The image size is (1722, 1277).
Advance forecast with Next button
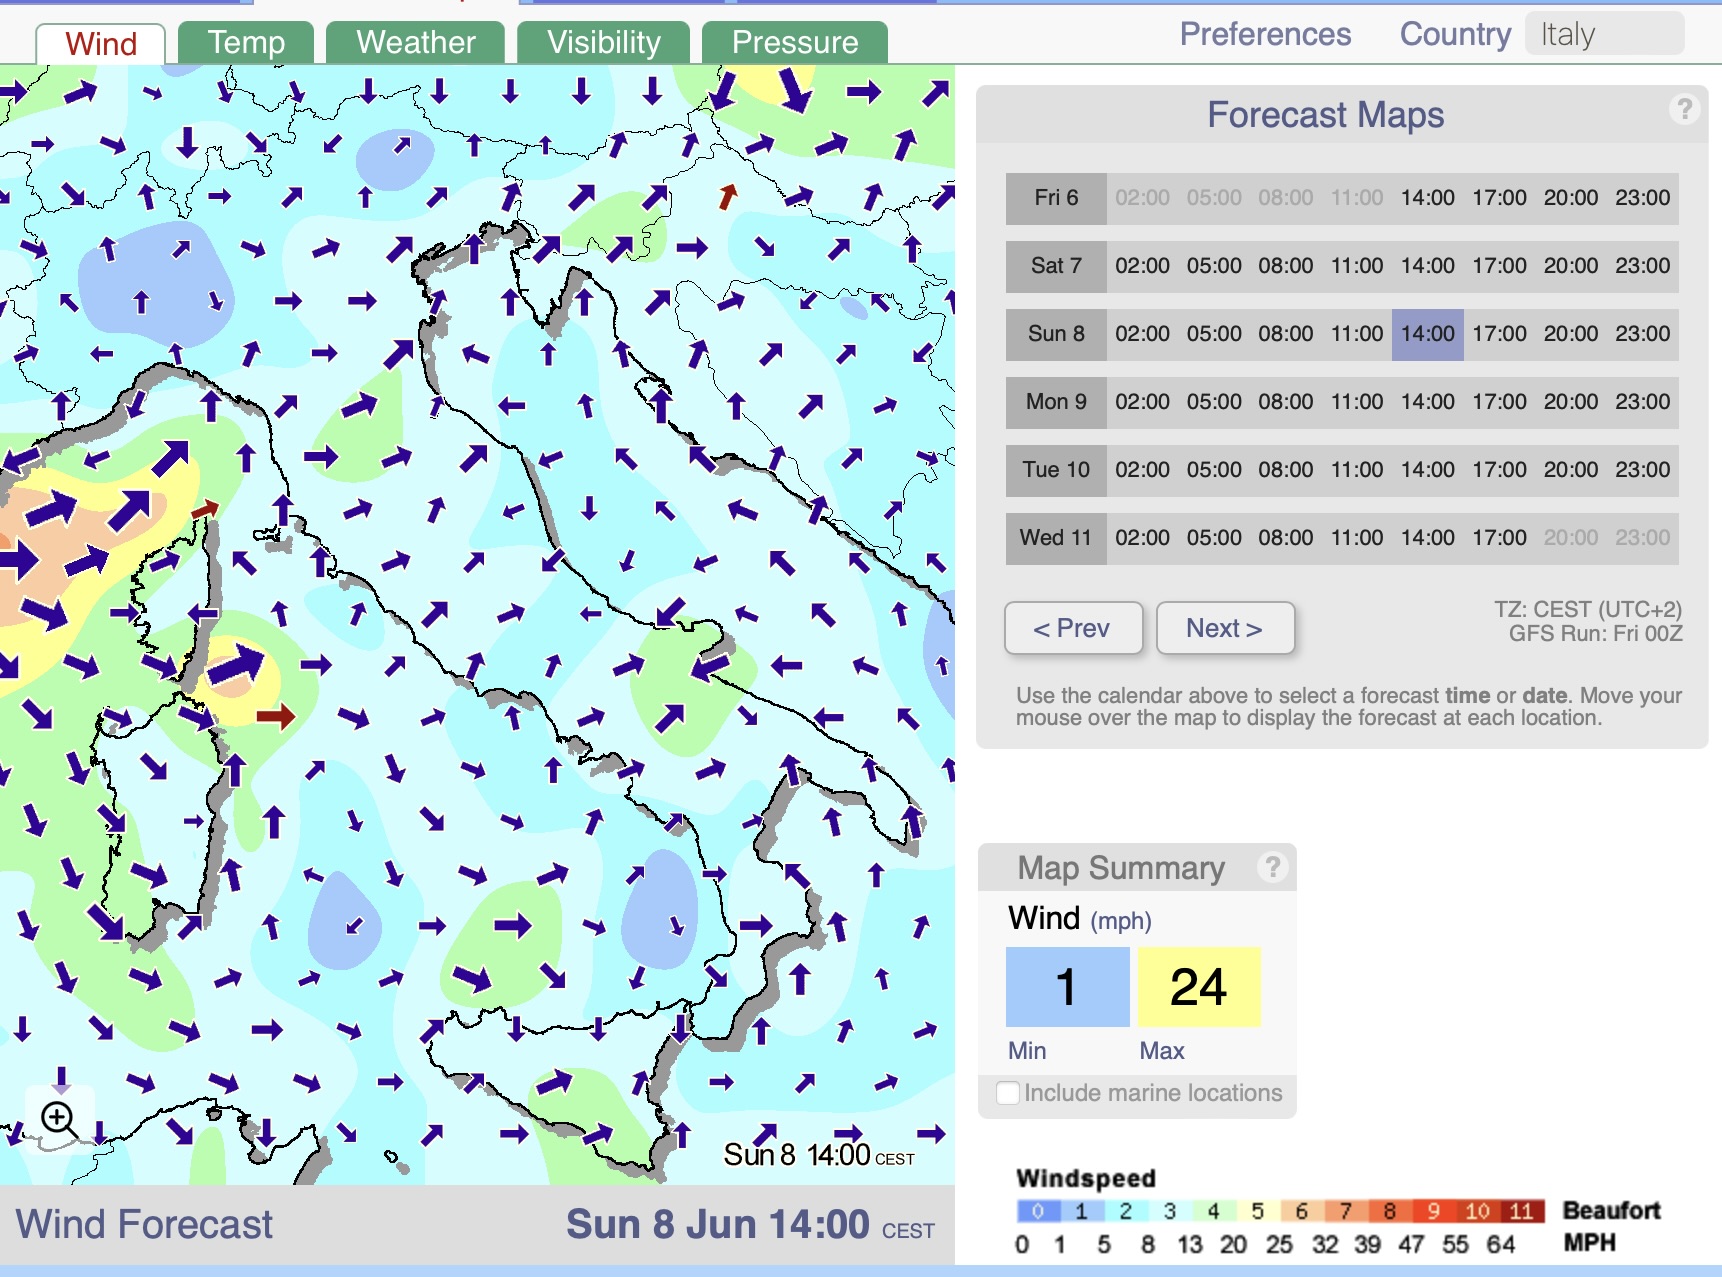(1225, 628)
